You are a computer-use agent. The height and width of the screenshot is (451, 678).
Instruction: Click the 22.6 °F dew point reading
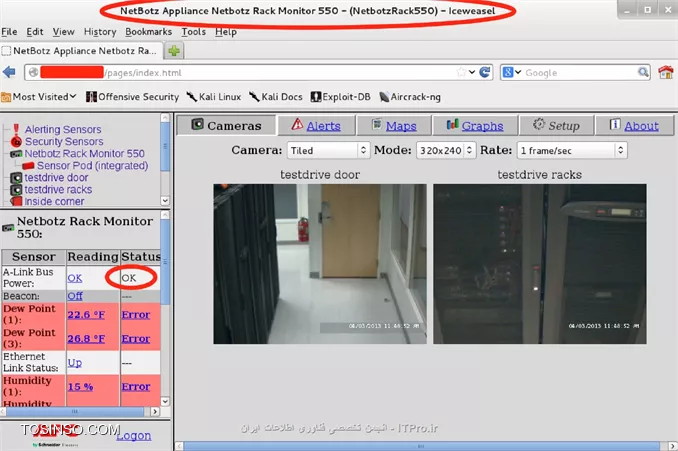point(86,314)
